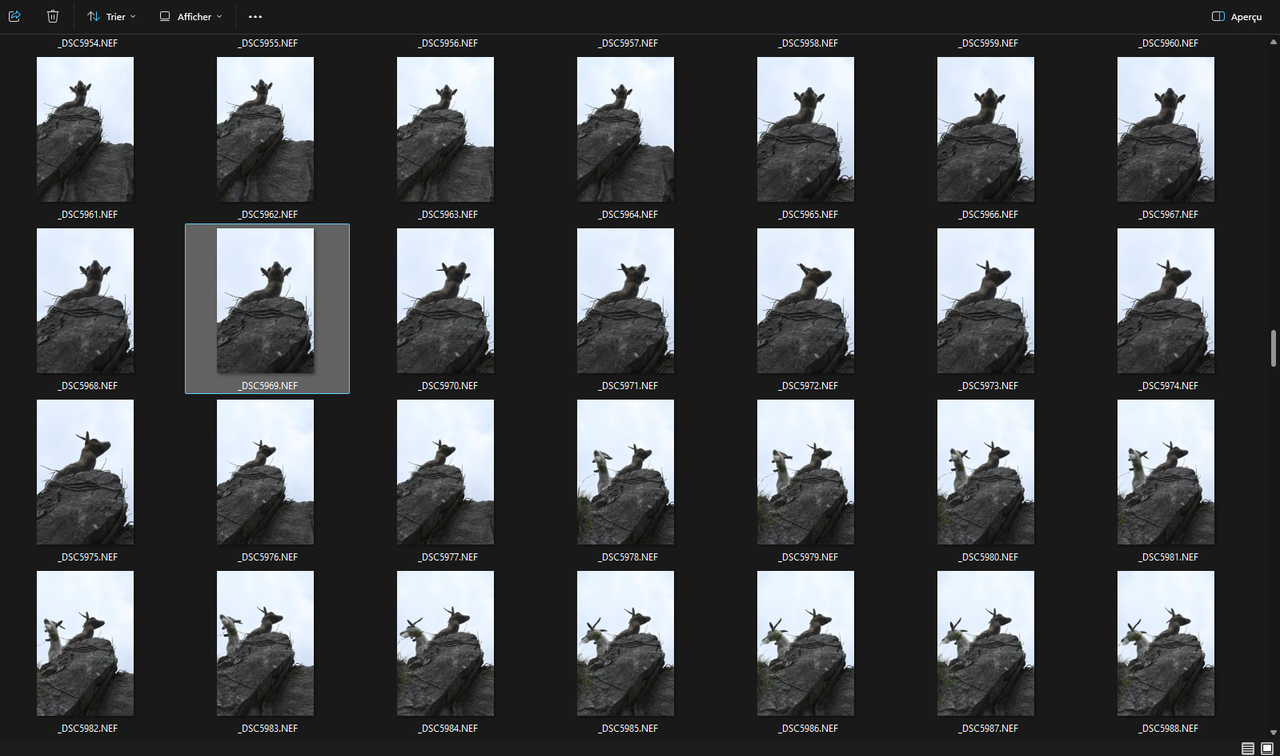
Task: Select the _DSC5959.NEF file name
Action: [x=988, y=43]
